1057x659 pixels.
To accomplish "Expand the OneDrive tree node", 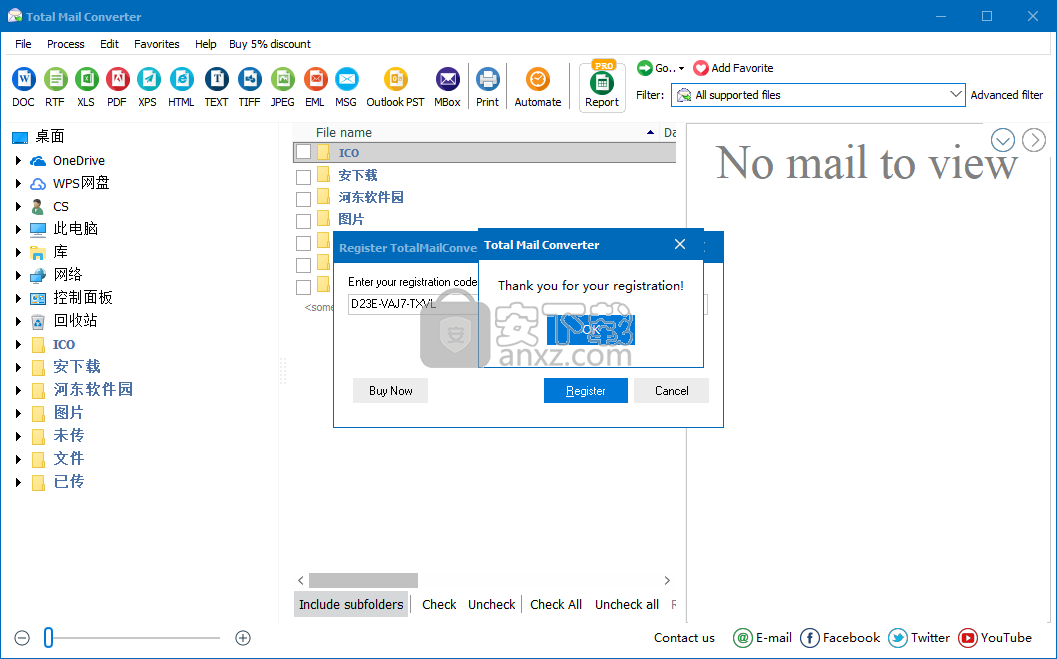I will (18, 160).
